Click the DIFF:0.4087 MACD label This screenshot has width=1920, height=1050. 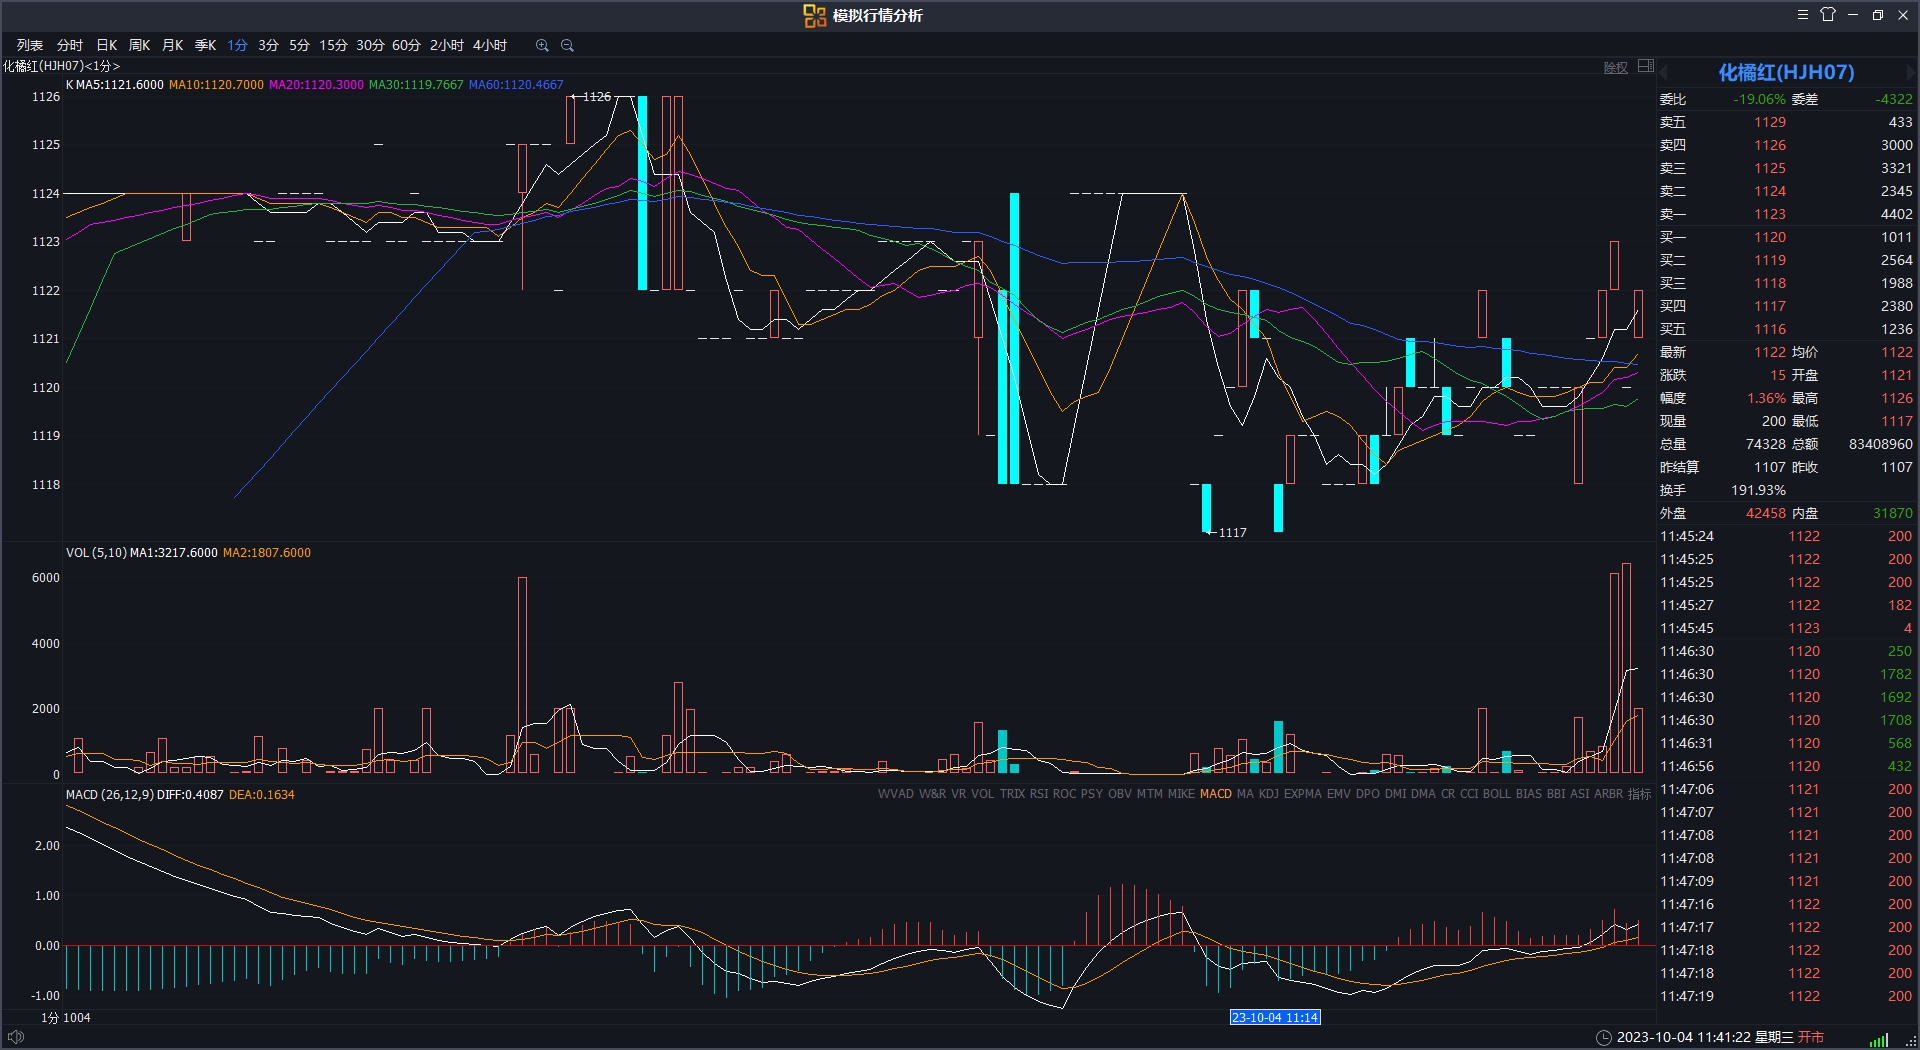pyautogui.click(x=190, y=795)
